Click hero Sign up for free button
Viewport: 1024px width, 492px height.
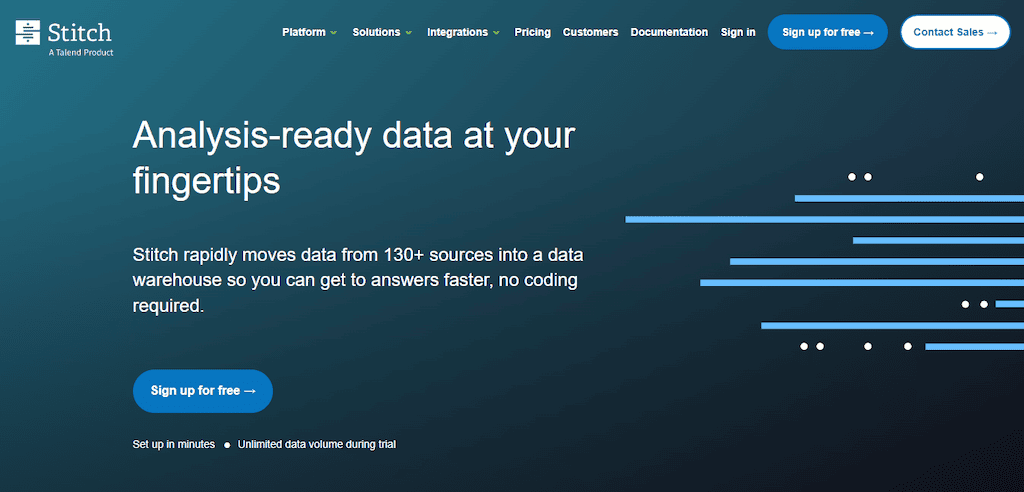click(202, 391)
